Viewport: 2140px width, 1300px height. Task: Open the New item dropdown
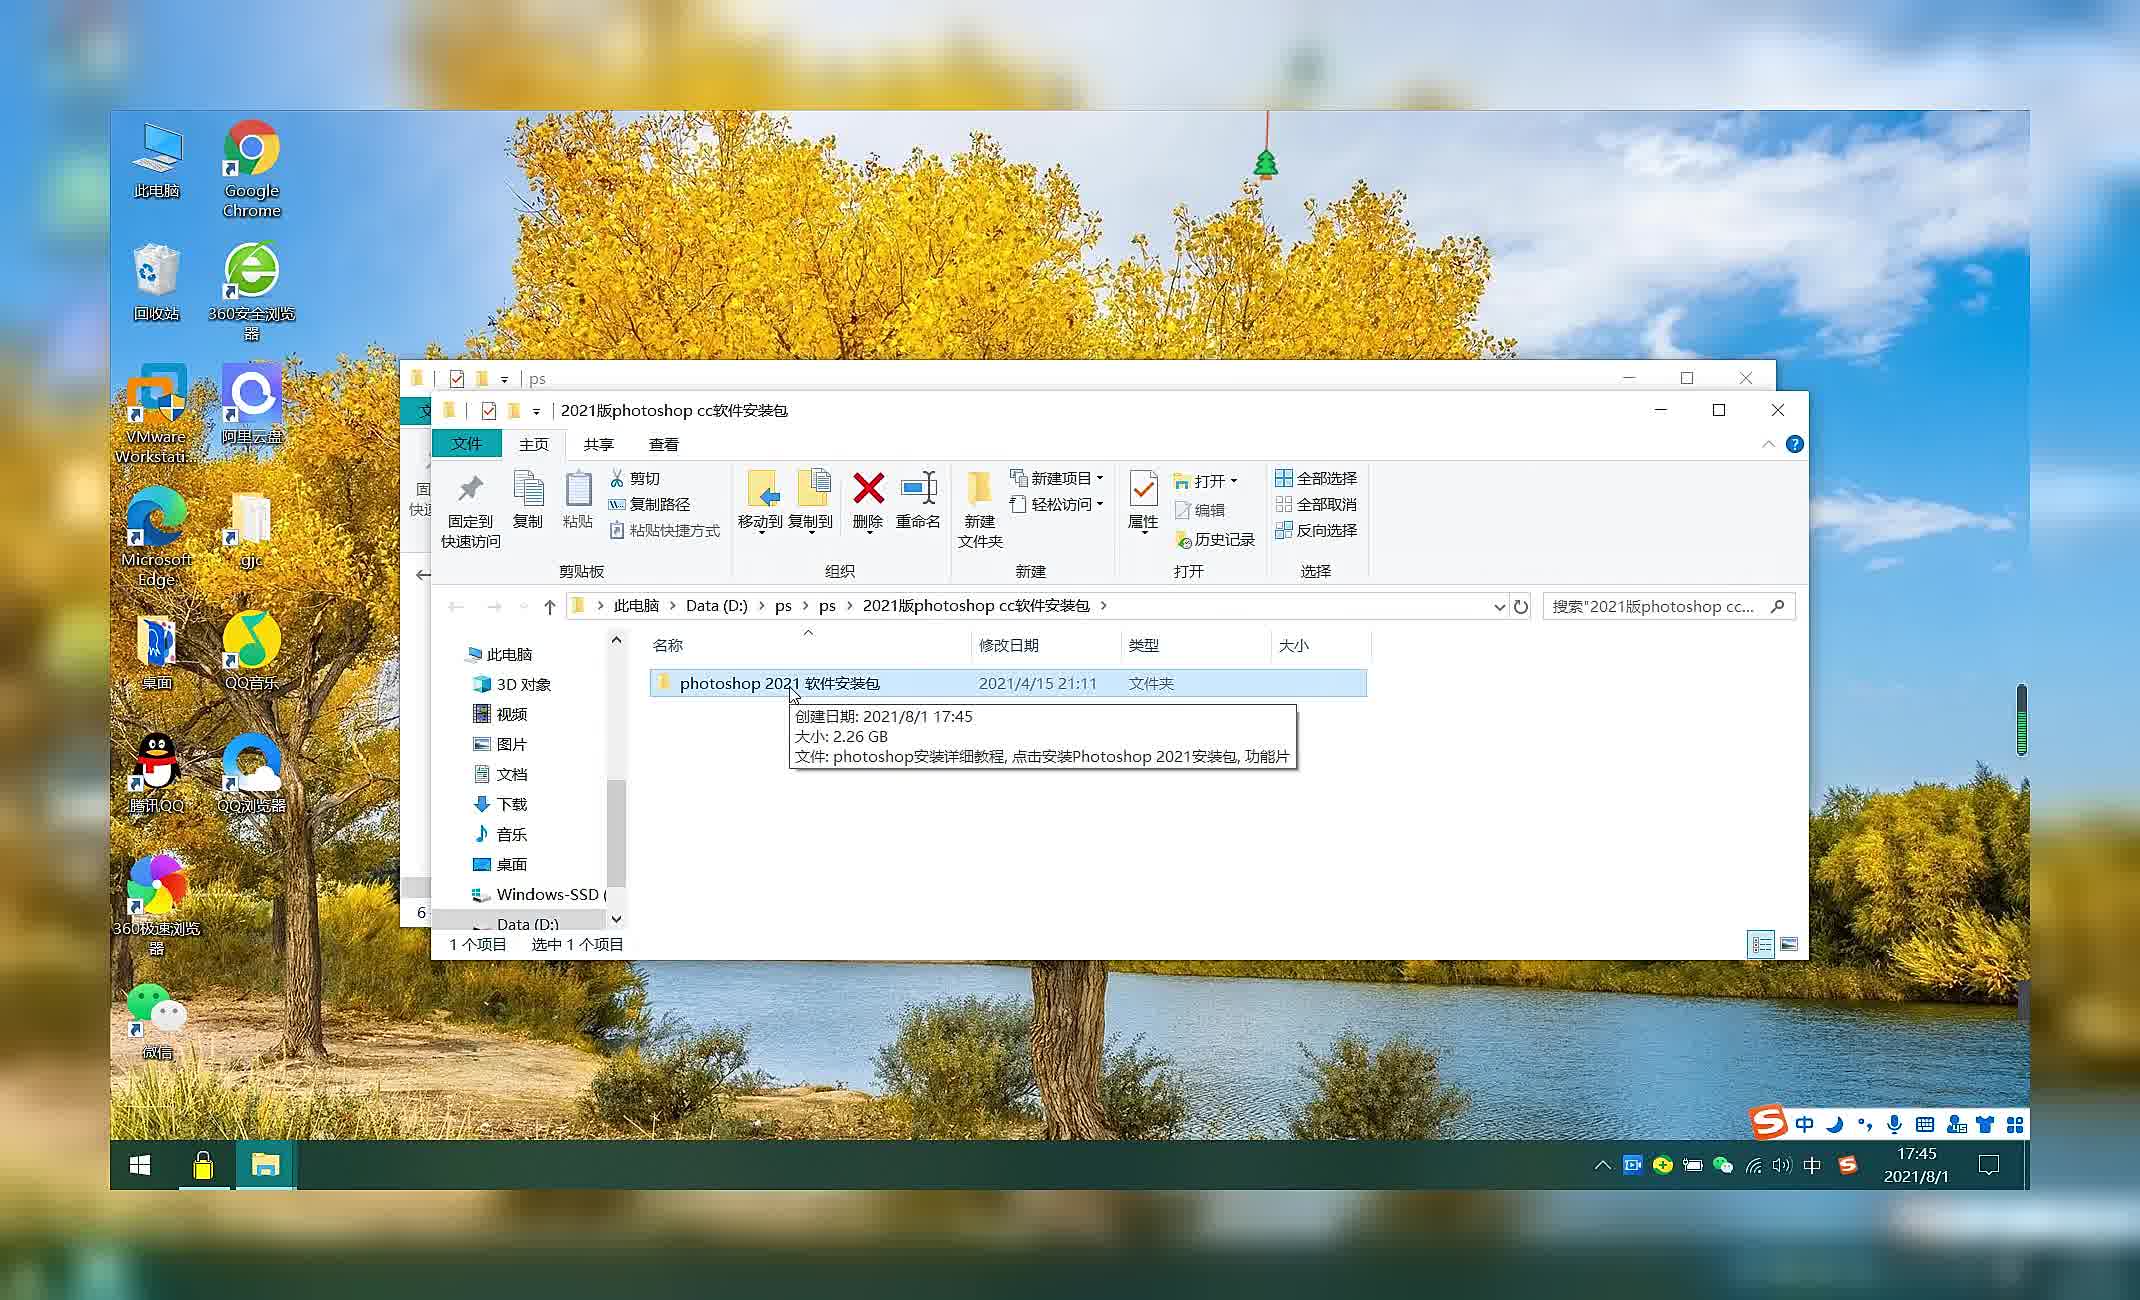click(1058, 478)
